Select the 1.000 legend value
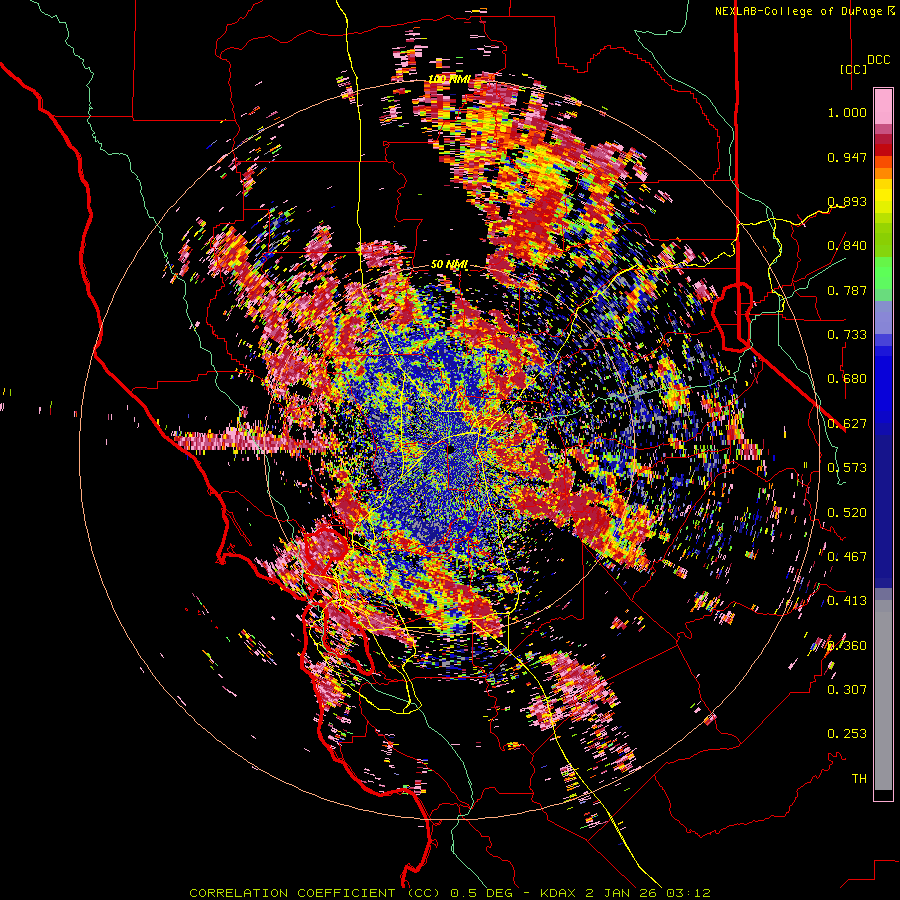This screenshot has height=900, width=900. tap(847, 112)
